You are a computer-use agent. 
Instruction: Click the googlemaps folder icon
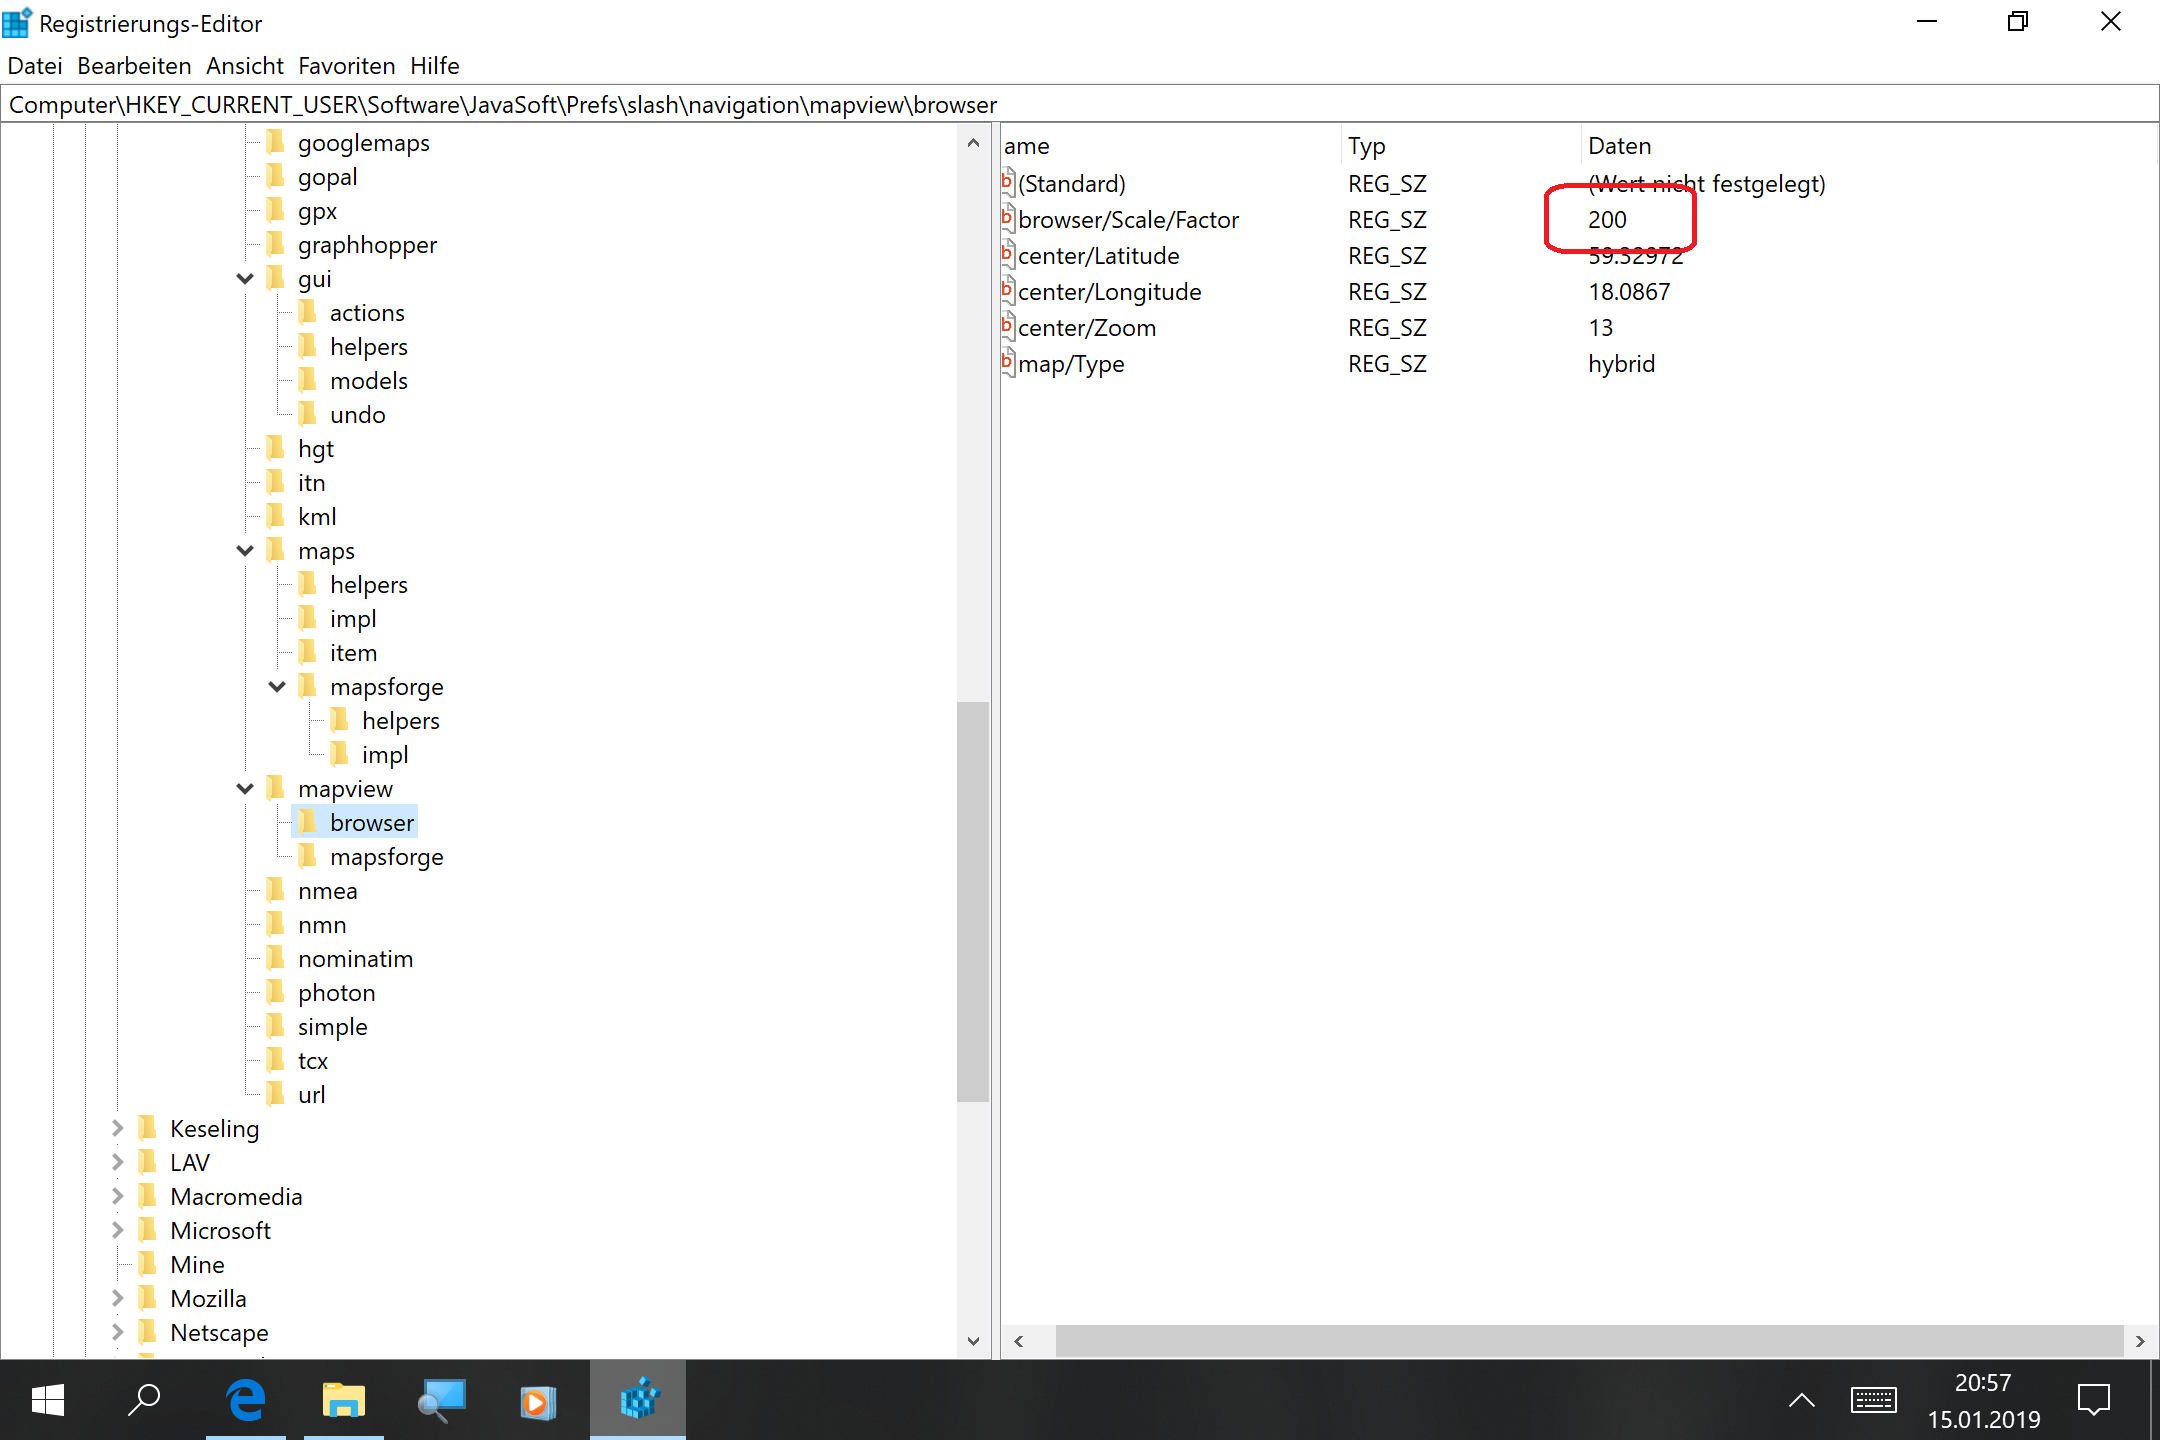[x=276, y=143]
